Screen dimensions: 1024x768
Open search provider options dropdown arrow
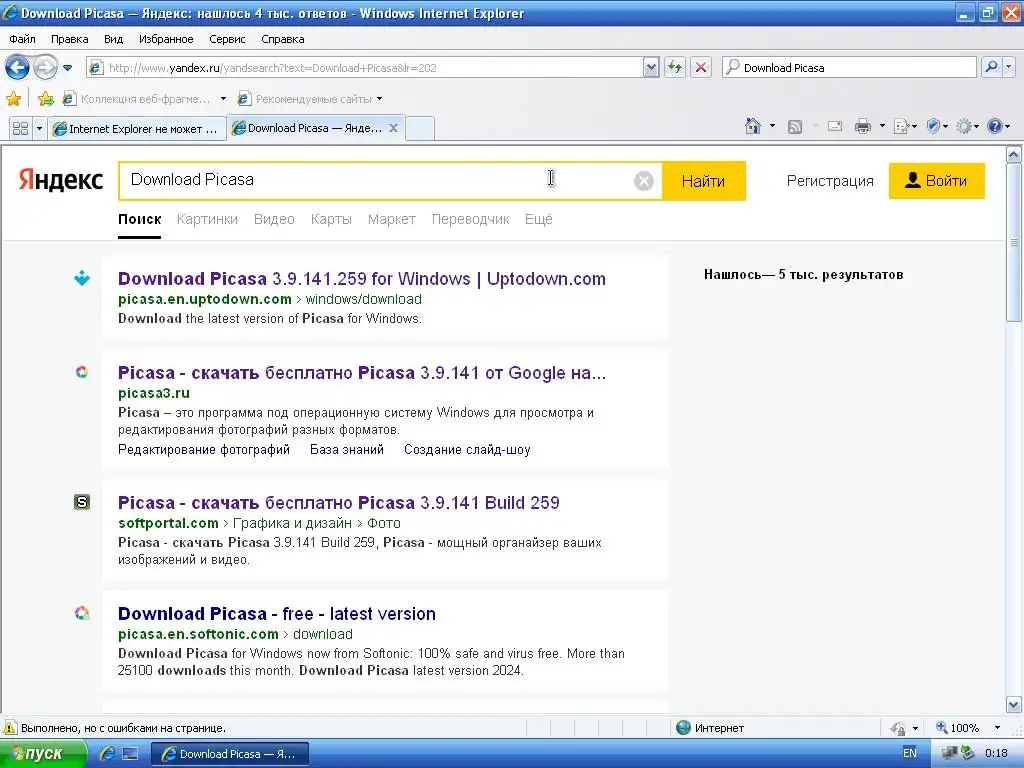tap(1008, 67)
